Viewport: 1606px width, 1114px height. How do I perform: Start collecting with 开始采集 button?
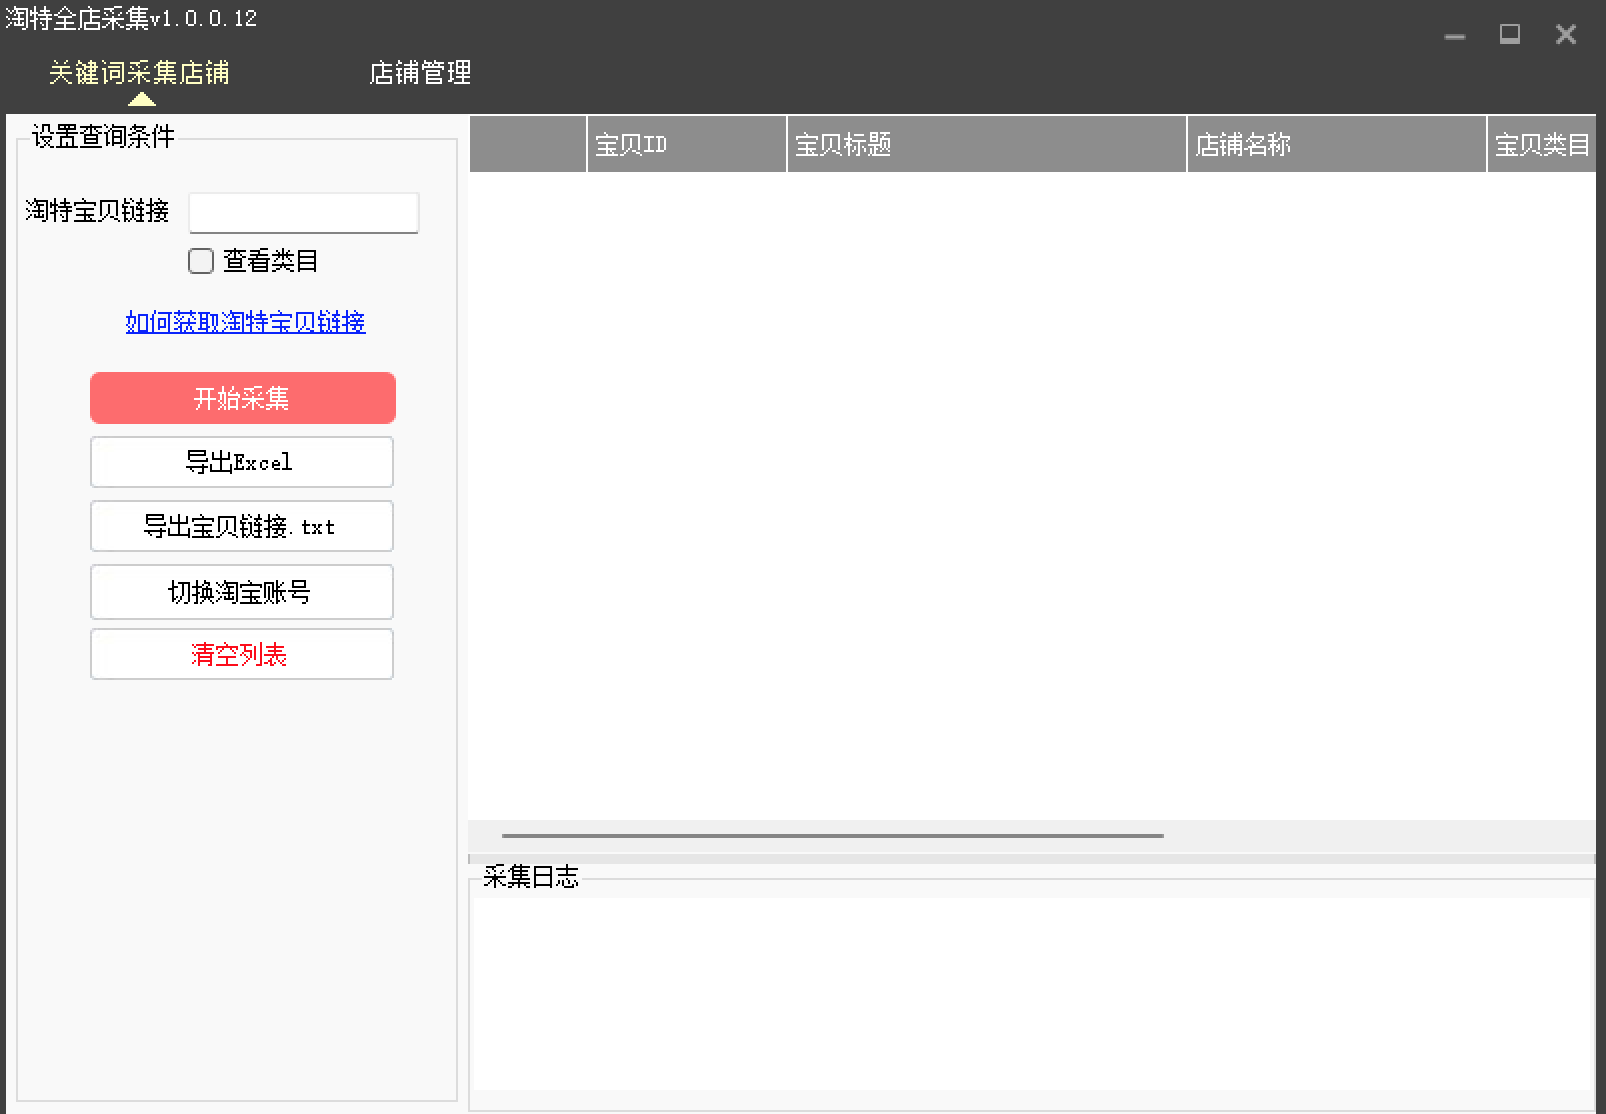(x=243, y=398)
